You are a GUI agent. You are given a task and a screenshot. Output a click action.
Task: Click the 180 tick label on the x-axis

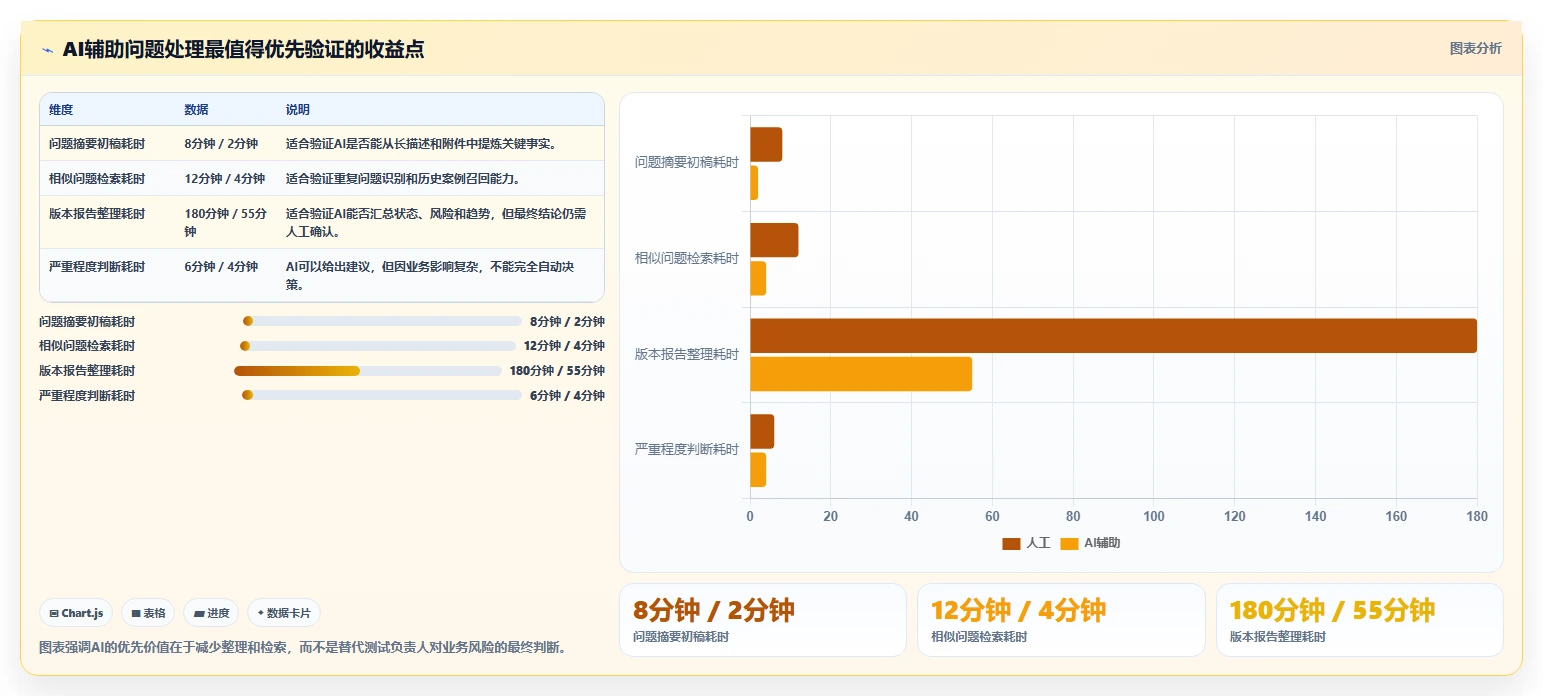[1477, 517]
